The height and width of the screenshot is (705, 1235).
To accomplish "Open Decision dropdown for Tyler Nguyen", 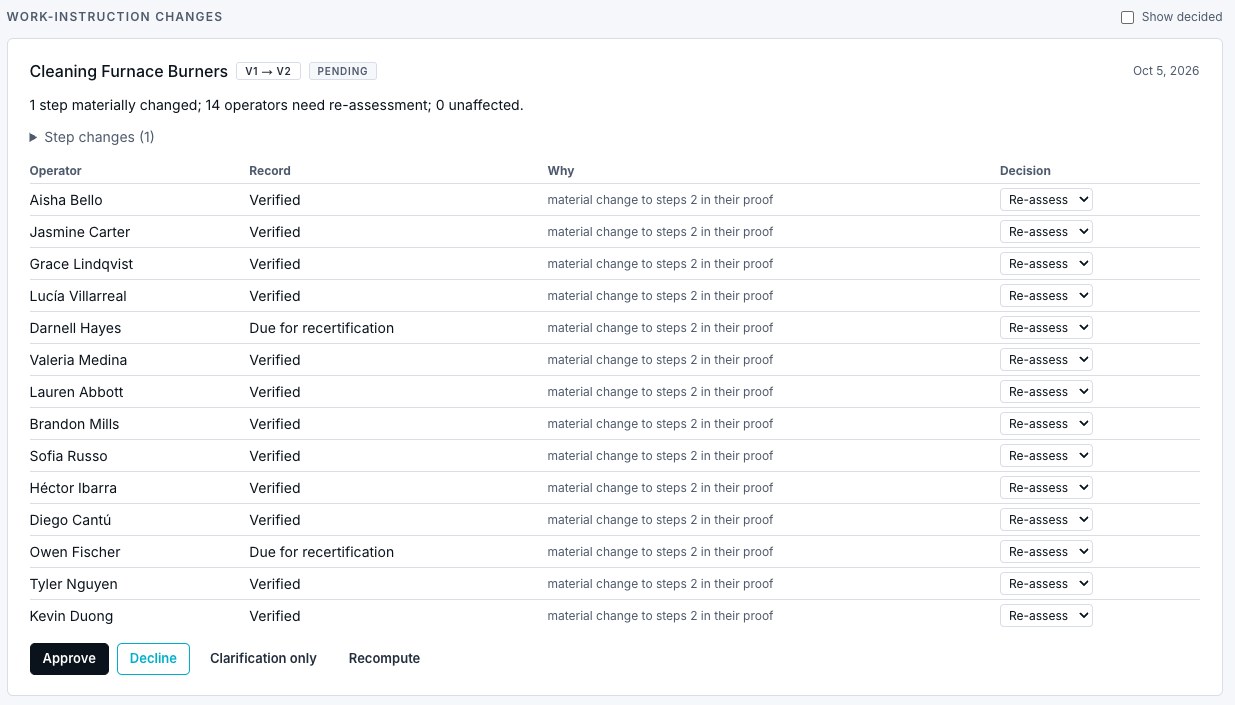I will point(1046,584).
